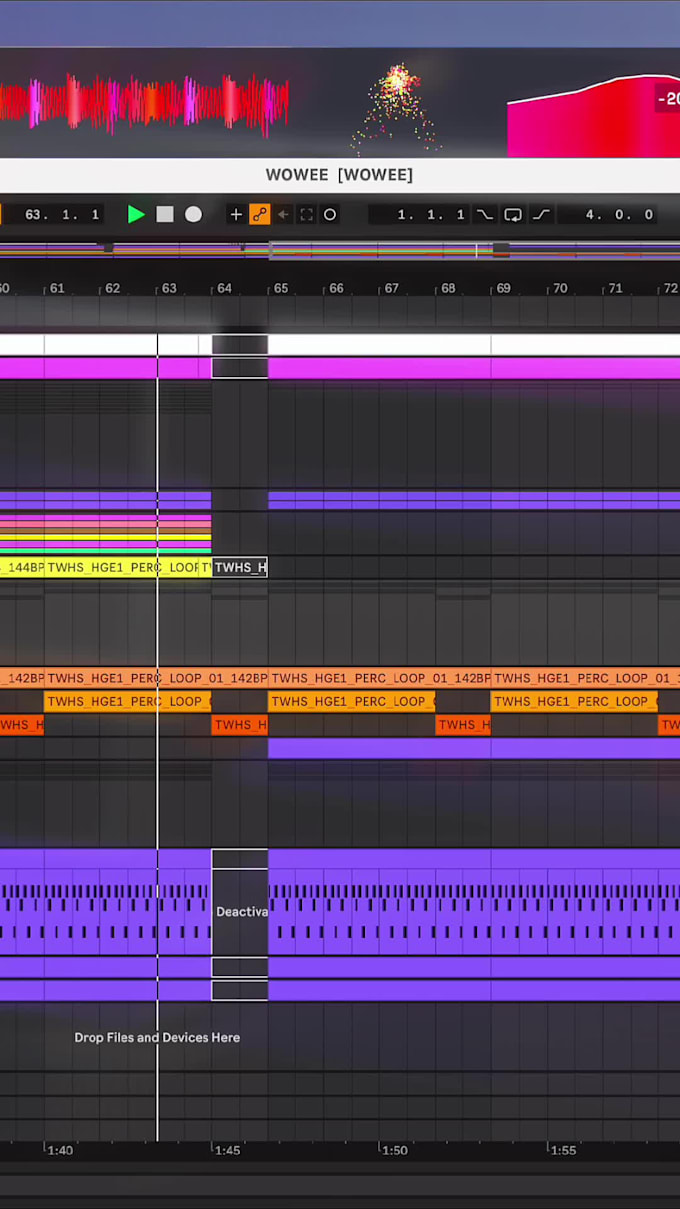
Task: Click bar 66 in the beat ruler
Action: [336, 288]
